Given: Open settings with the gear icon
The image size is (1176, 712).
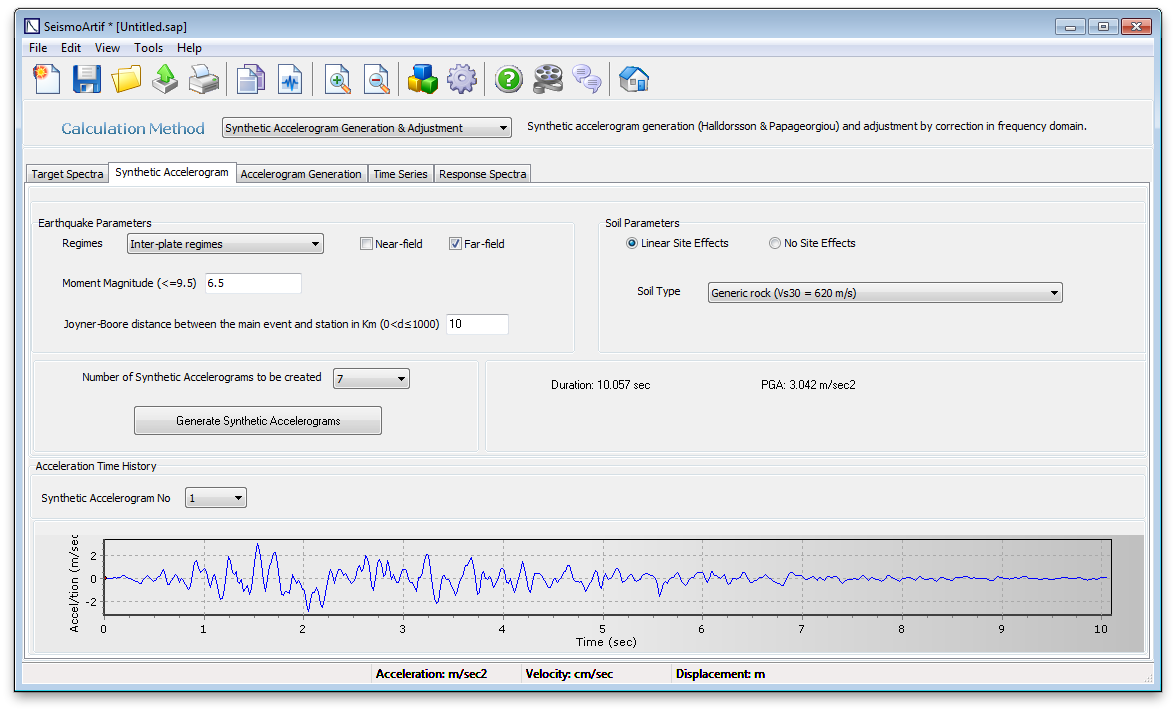Looking at the screenshot, I should click(x=461, y=79).
